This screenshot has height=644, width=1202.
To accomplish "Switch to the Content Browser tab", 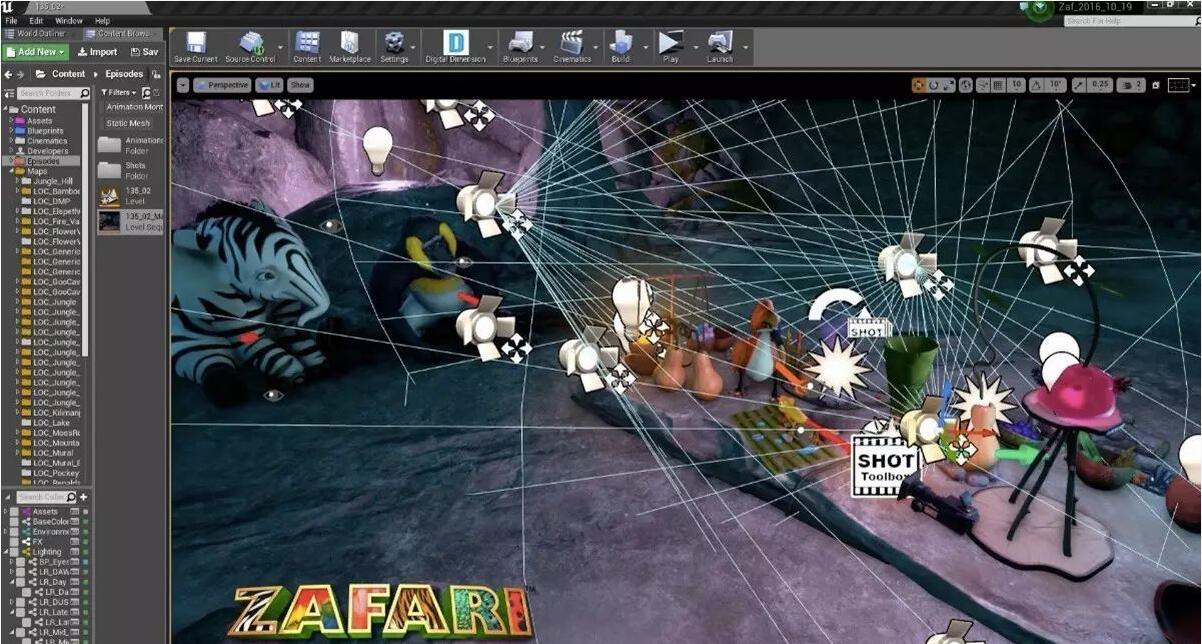I will point(124,34).
